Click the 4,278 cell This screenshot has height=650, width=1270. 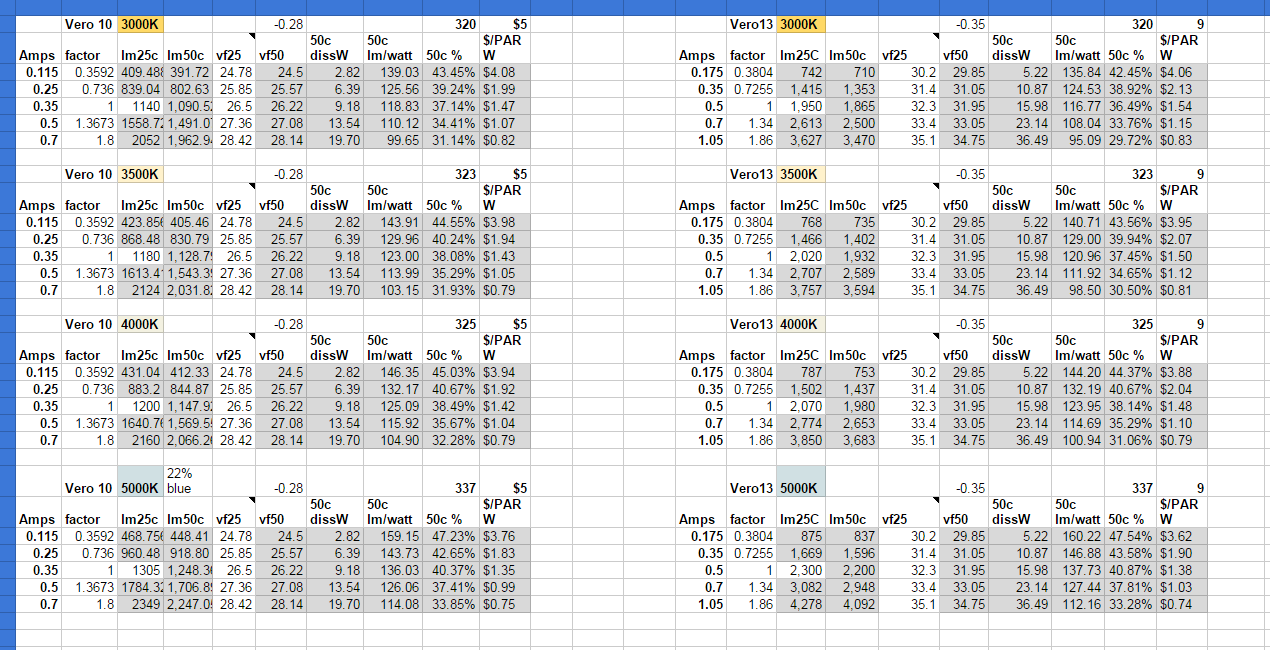pyautogui.click(x=802, y=604)
